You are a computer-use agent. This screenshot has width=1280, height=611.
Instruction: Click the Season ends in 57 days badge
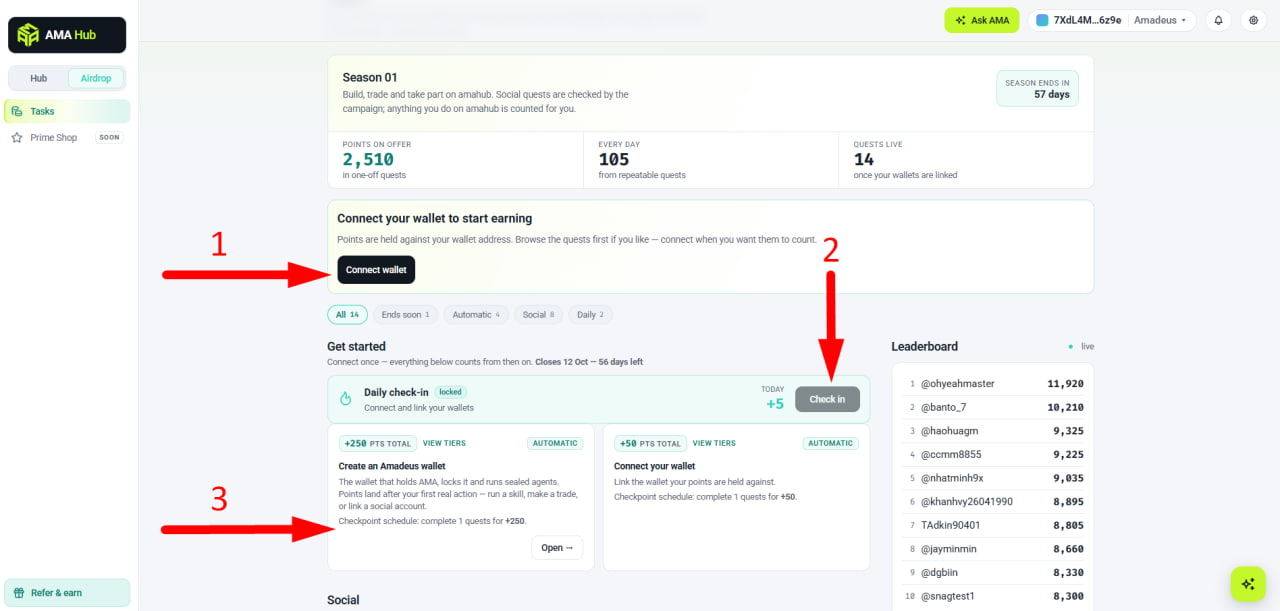point(1037,88)
